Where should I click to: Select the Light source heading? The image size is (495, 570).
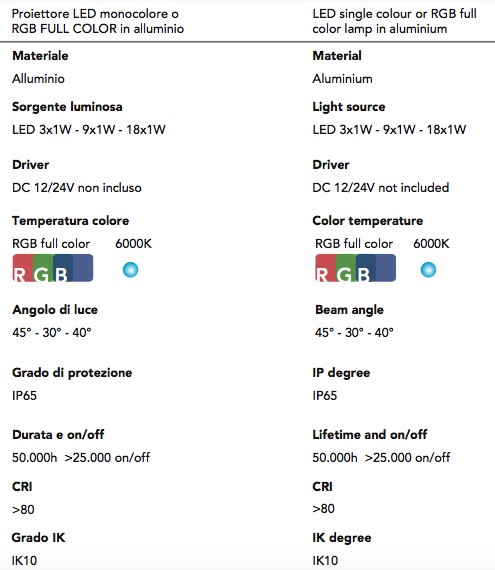[x=349, y=107]
